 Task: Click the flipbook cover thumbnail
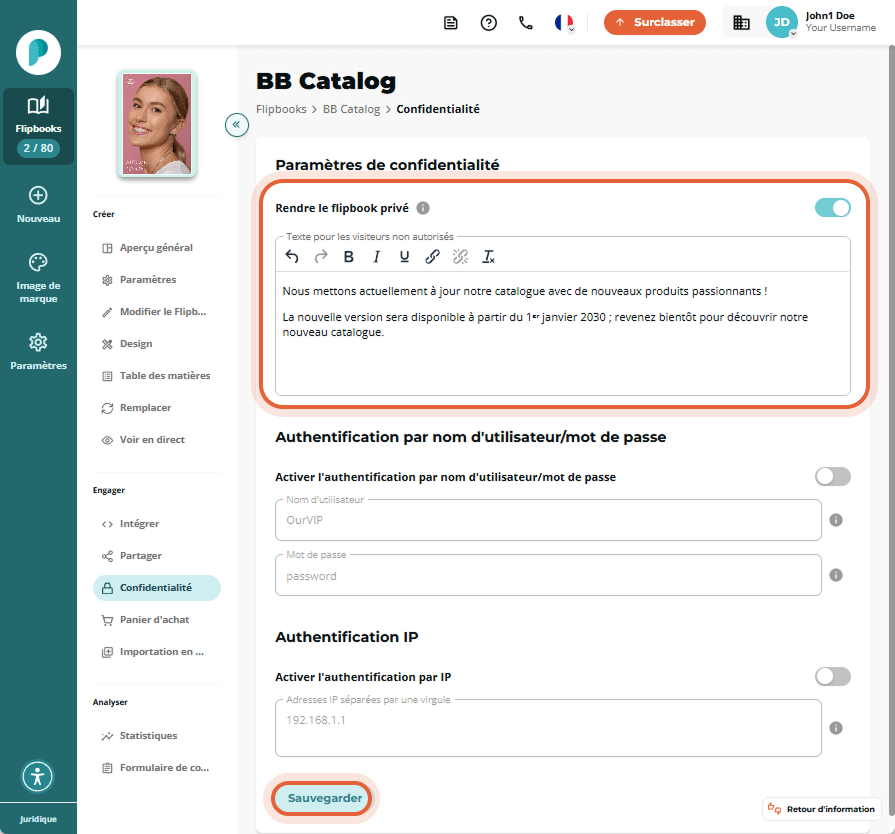pos(157,123)
